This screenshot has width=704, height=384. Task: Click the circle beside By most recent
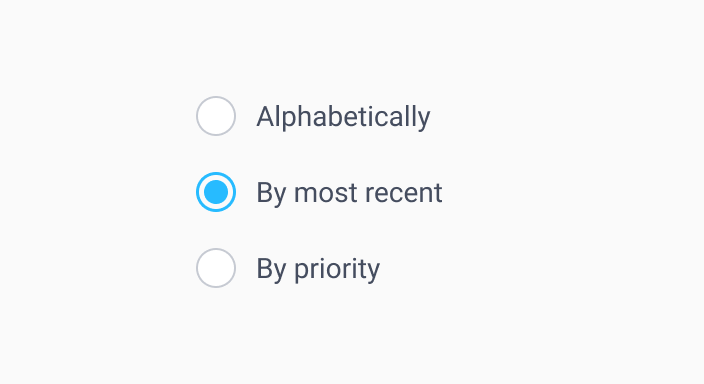(x=216, y=192)
